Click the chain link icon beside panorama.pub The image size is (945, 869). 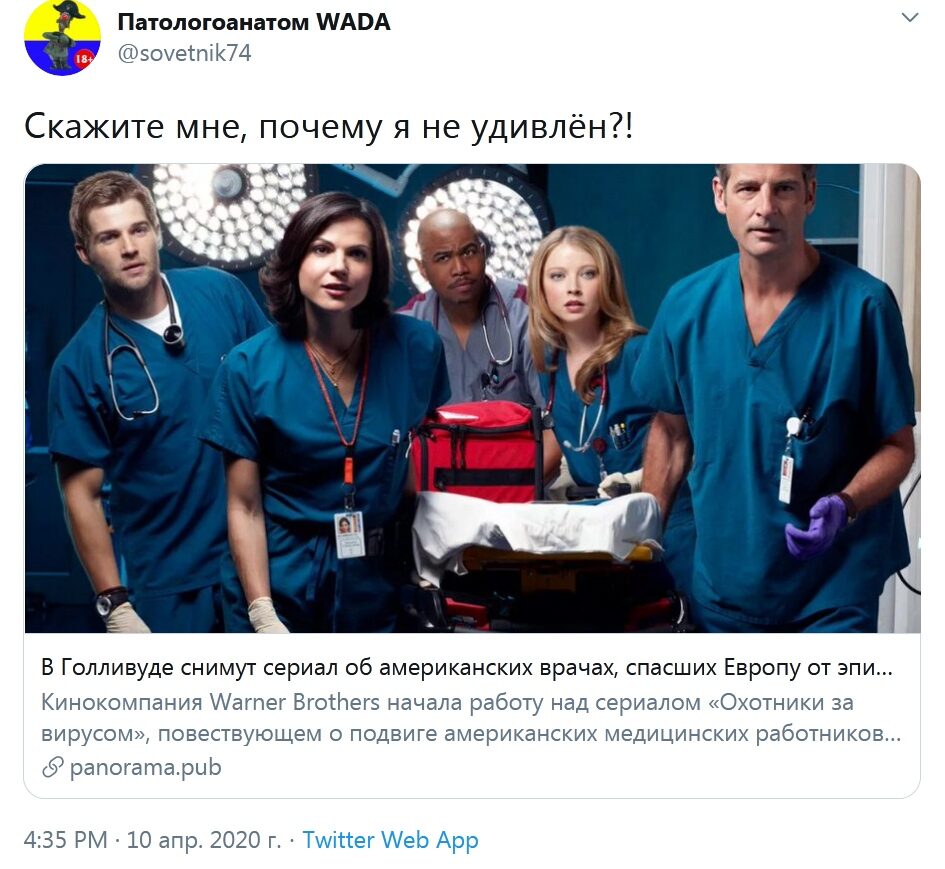point(52,768)
